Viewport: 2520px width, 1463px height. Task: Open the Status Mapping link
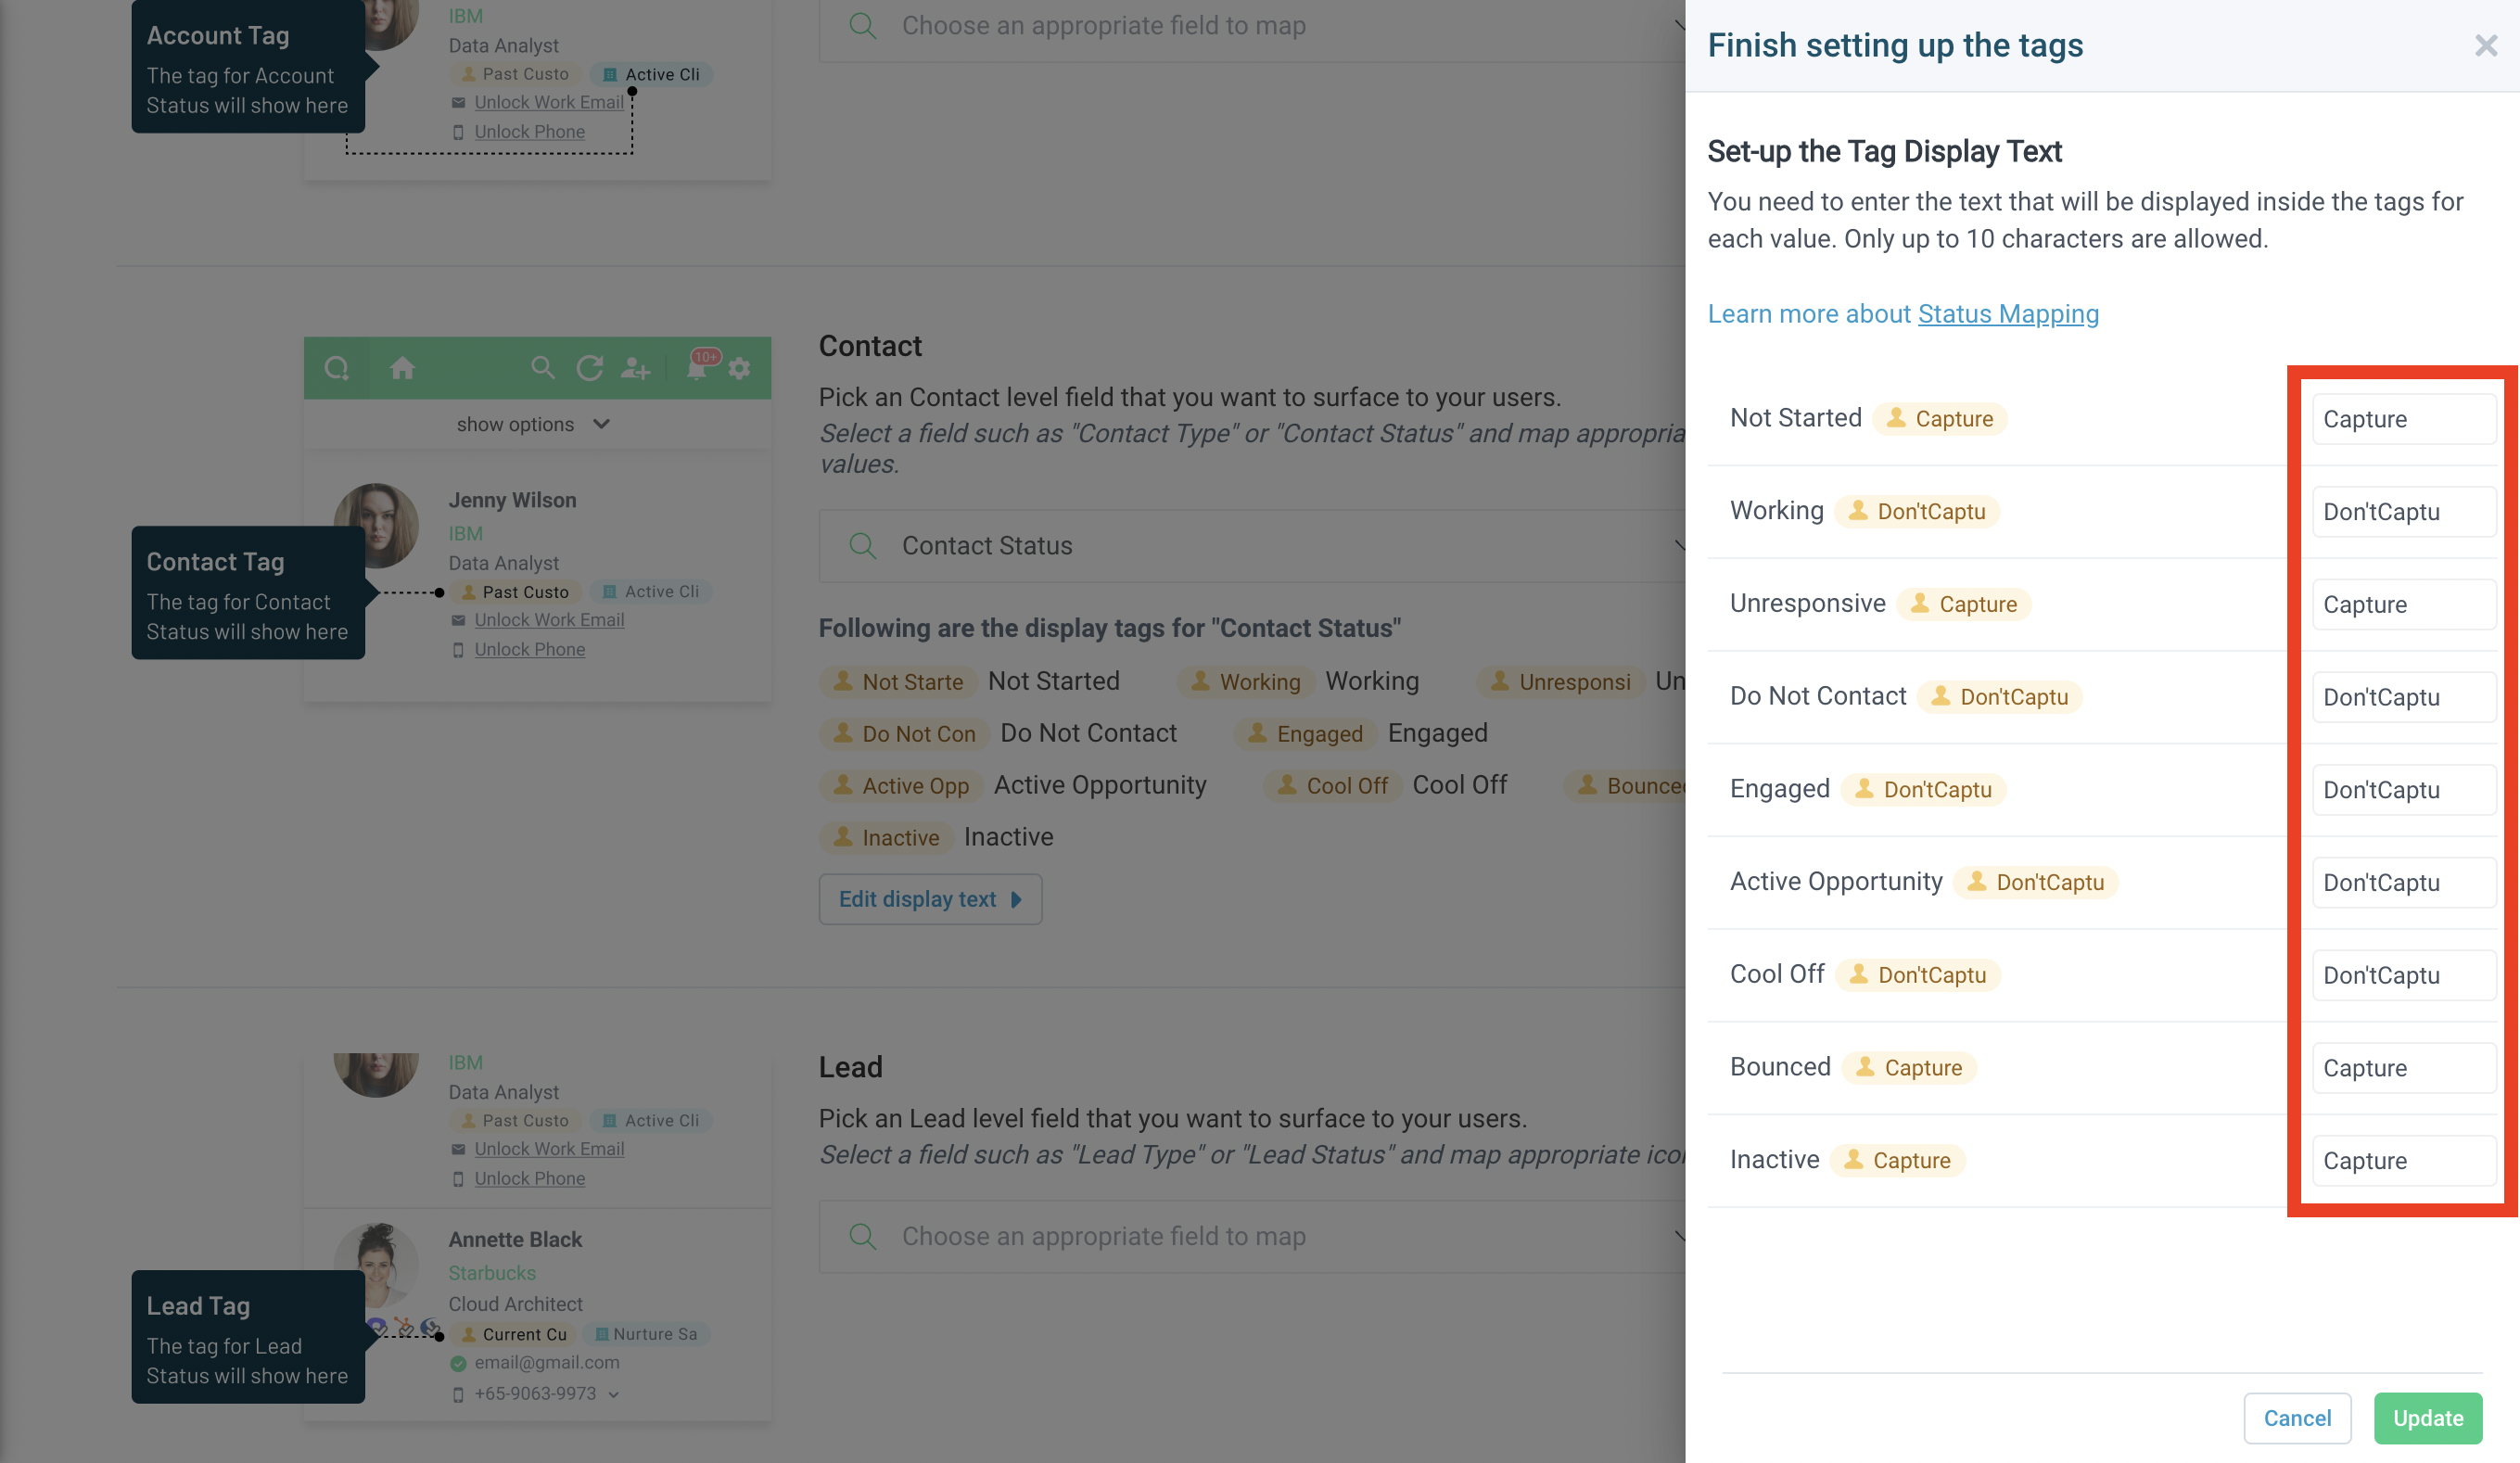coord(2008,314)
